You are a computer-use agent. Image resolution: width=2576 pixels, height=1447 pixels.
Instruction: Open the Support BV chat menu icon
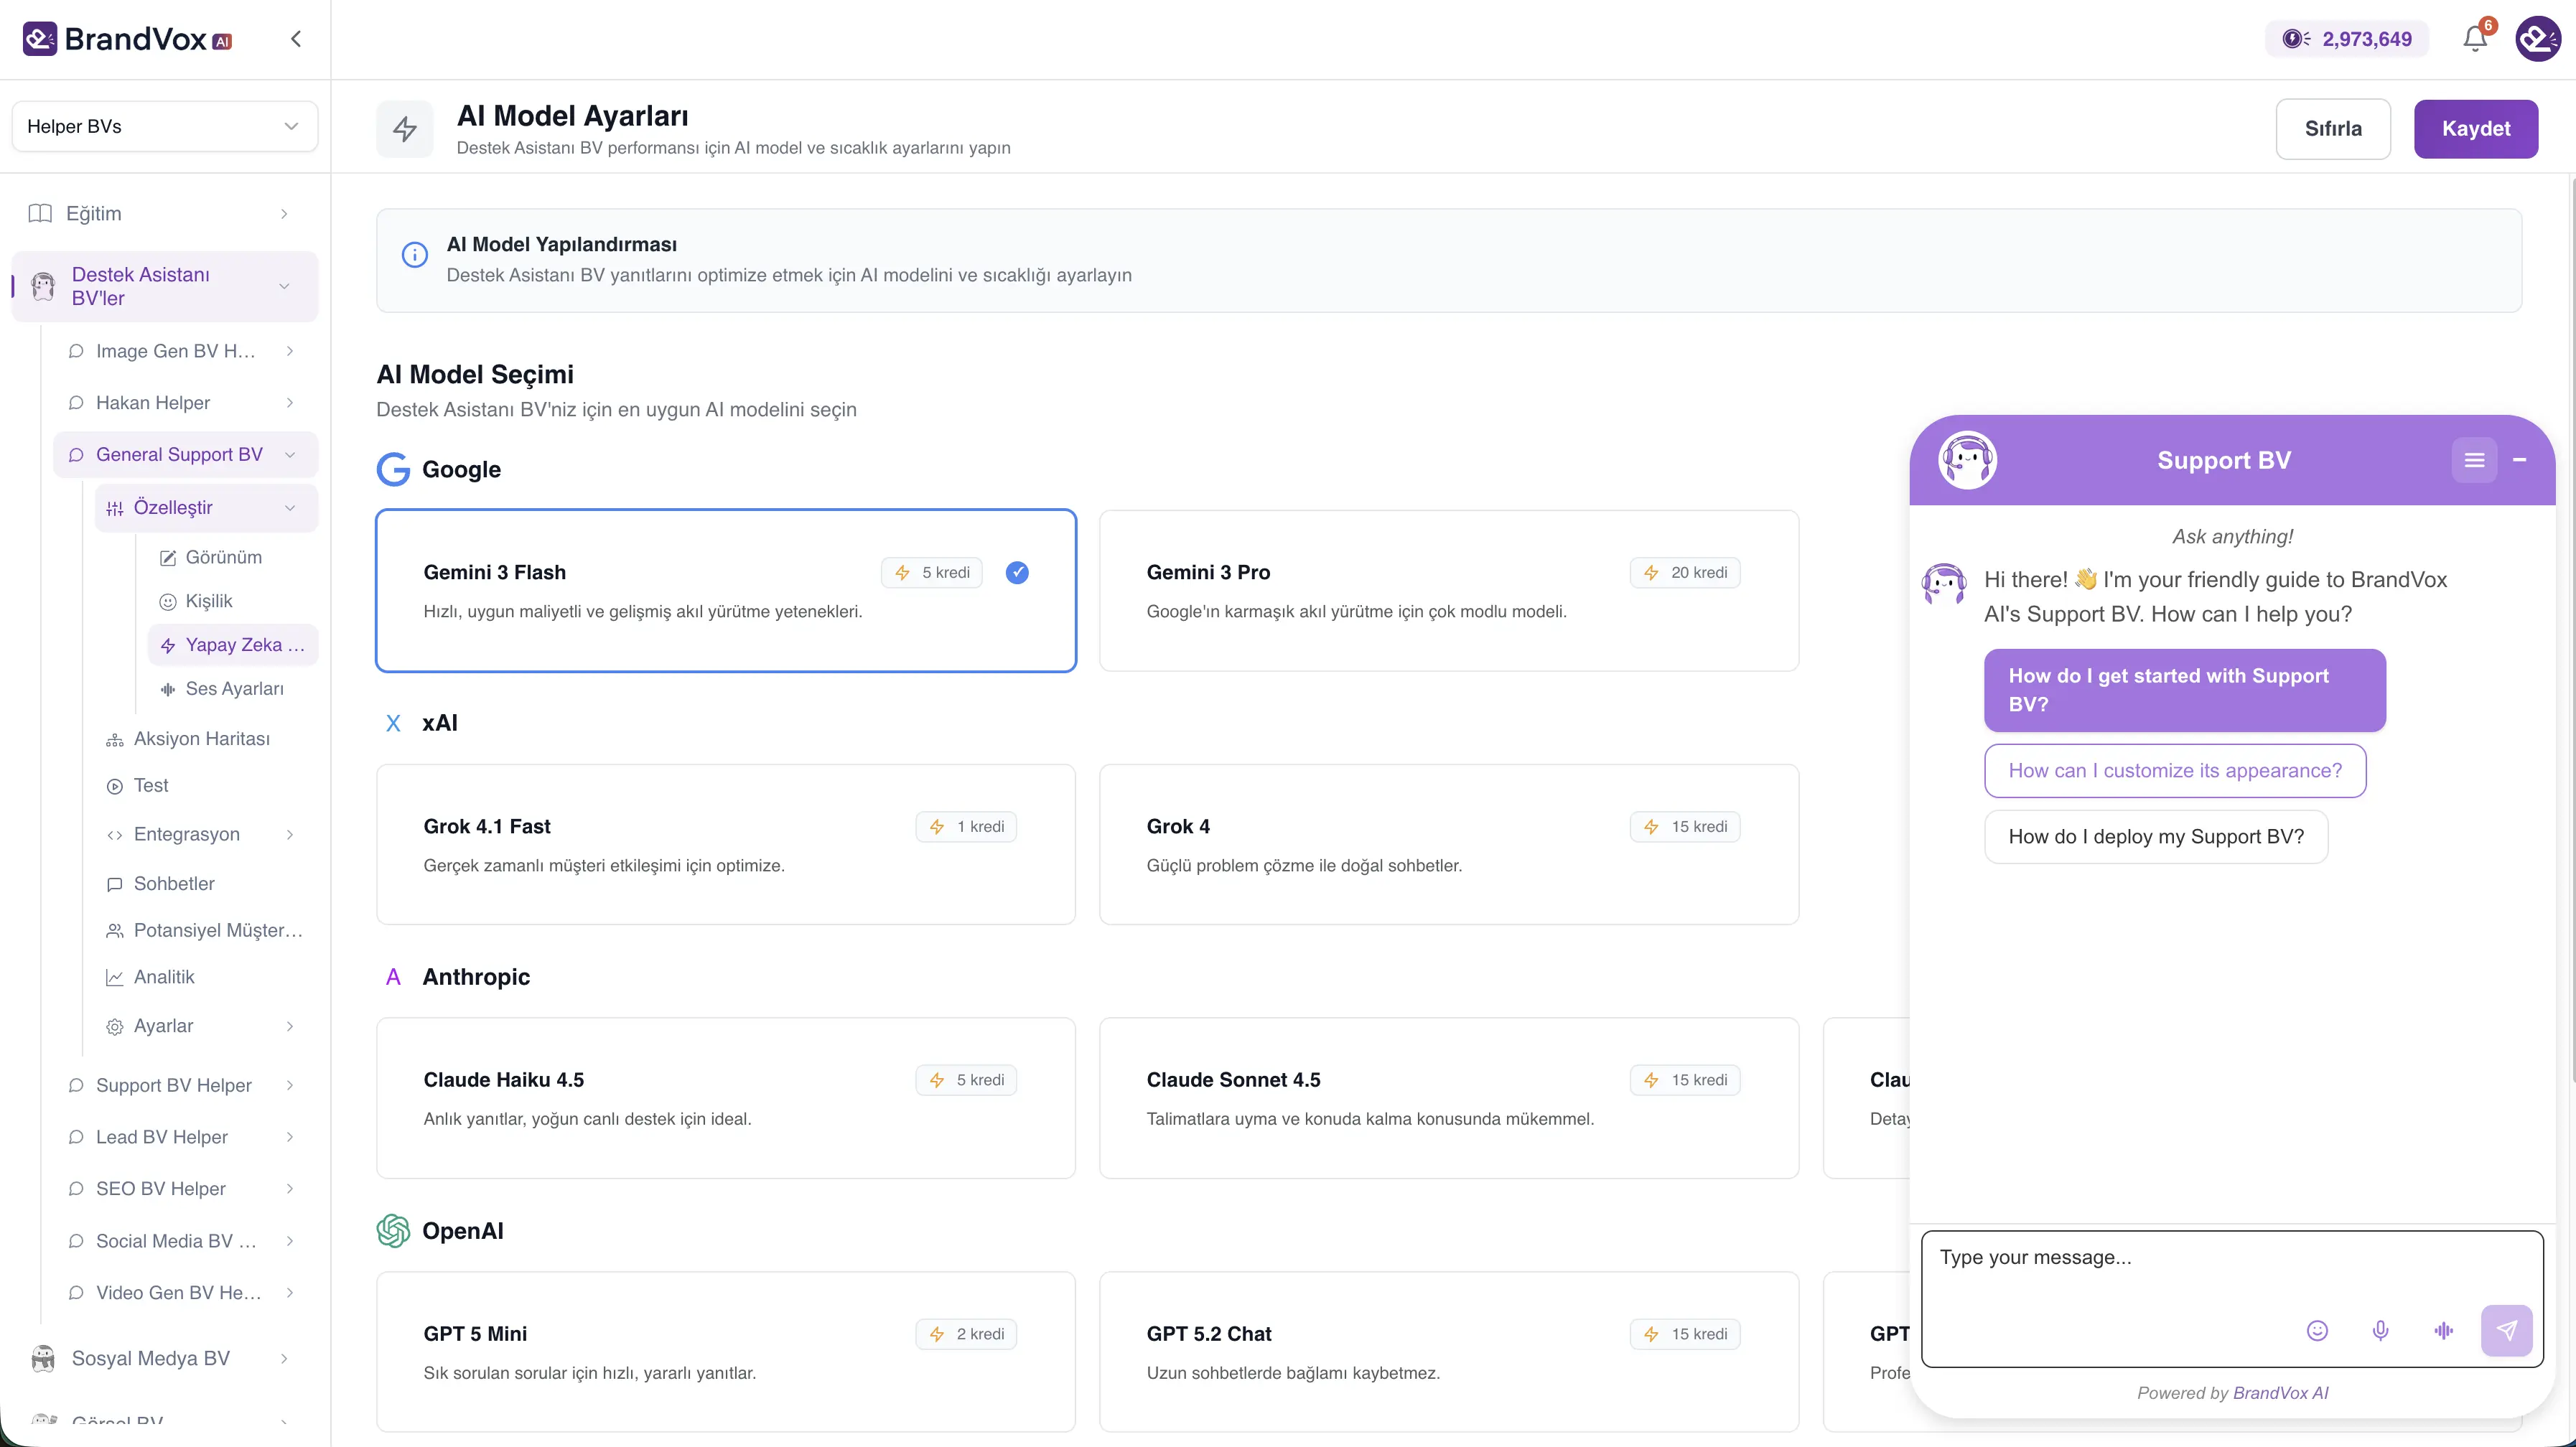click(x=2474, y=460)
